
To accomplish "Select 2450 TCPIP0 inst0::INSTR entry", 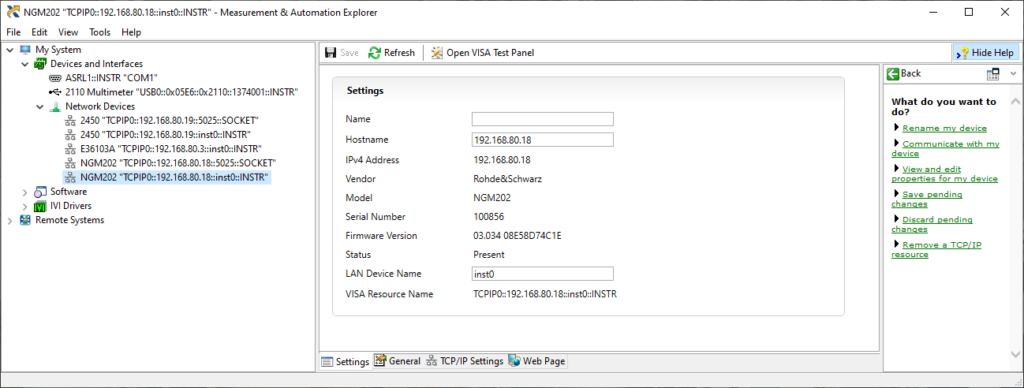I will click(164, 135).
